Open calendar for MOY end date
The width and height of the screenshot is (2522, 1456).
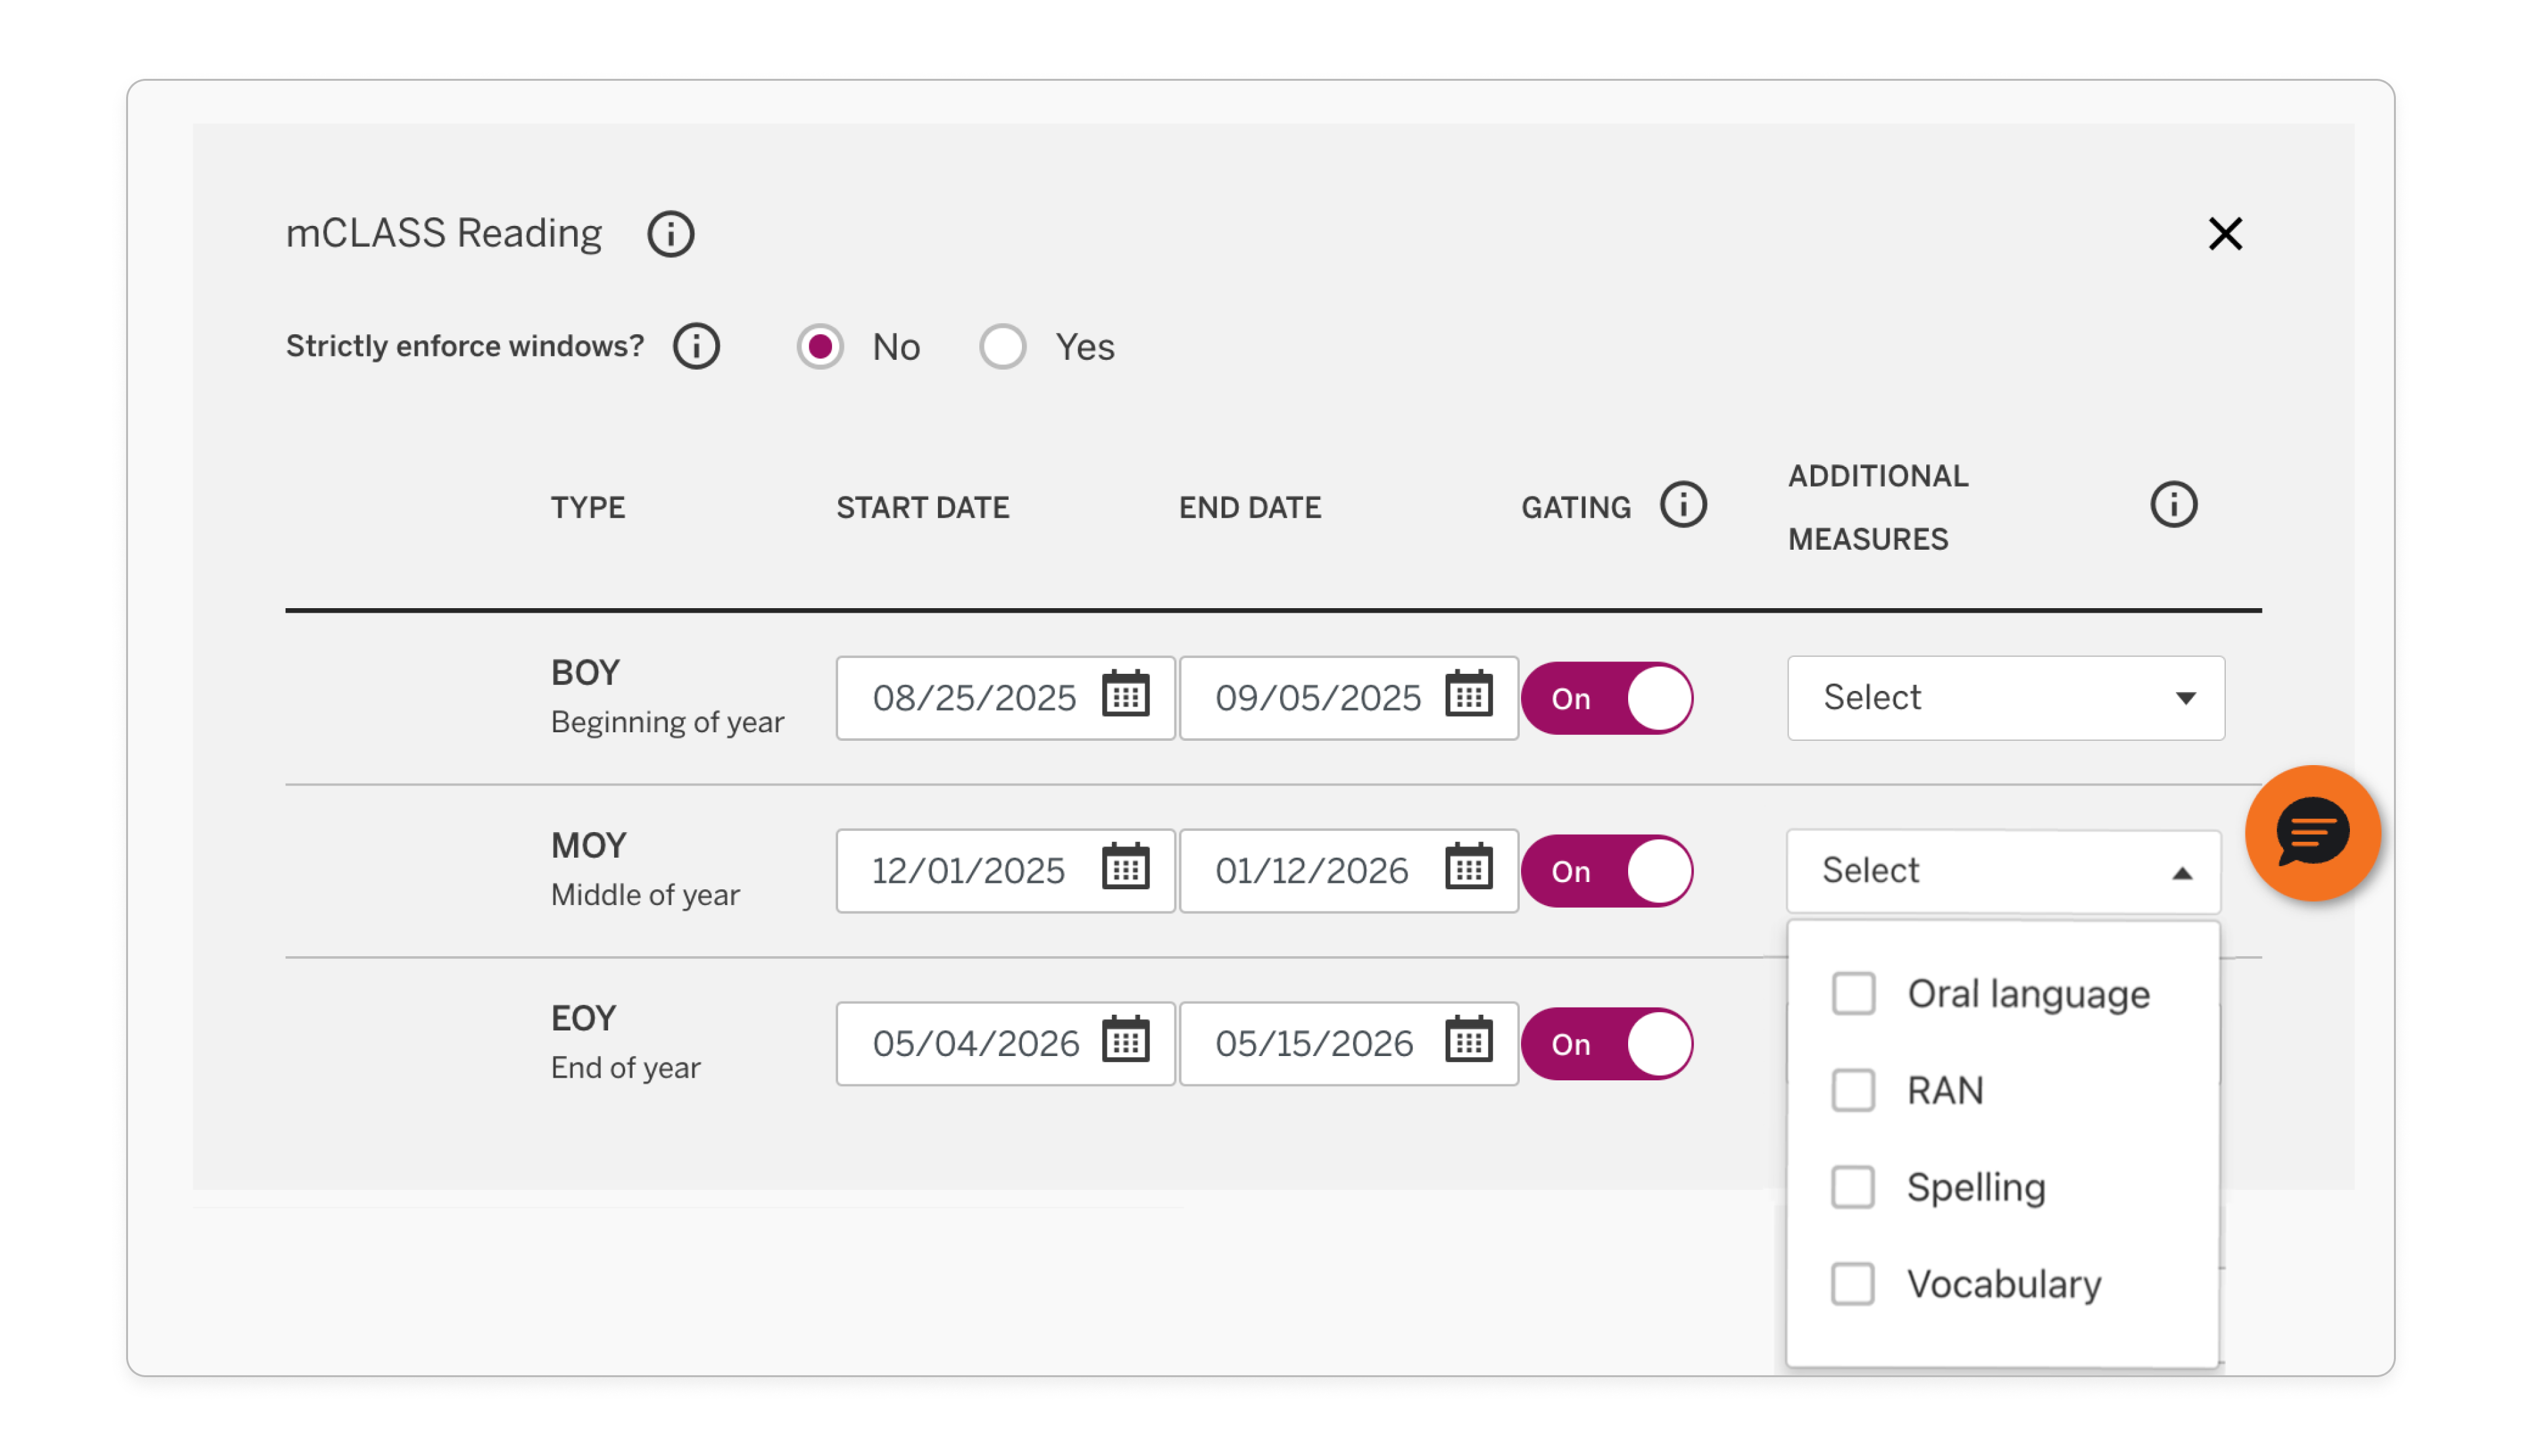[x=1468, y=869]
